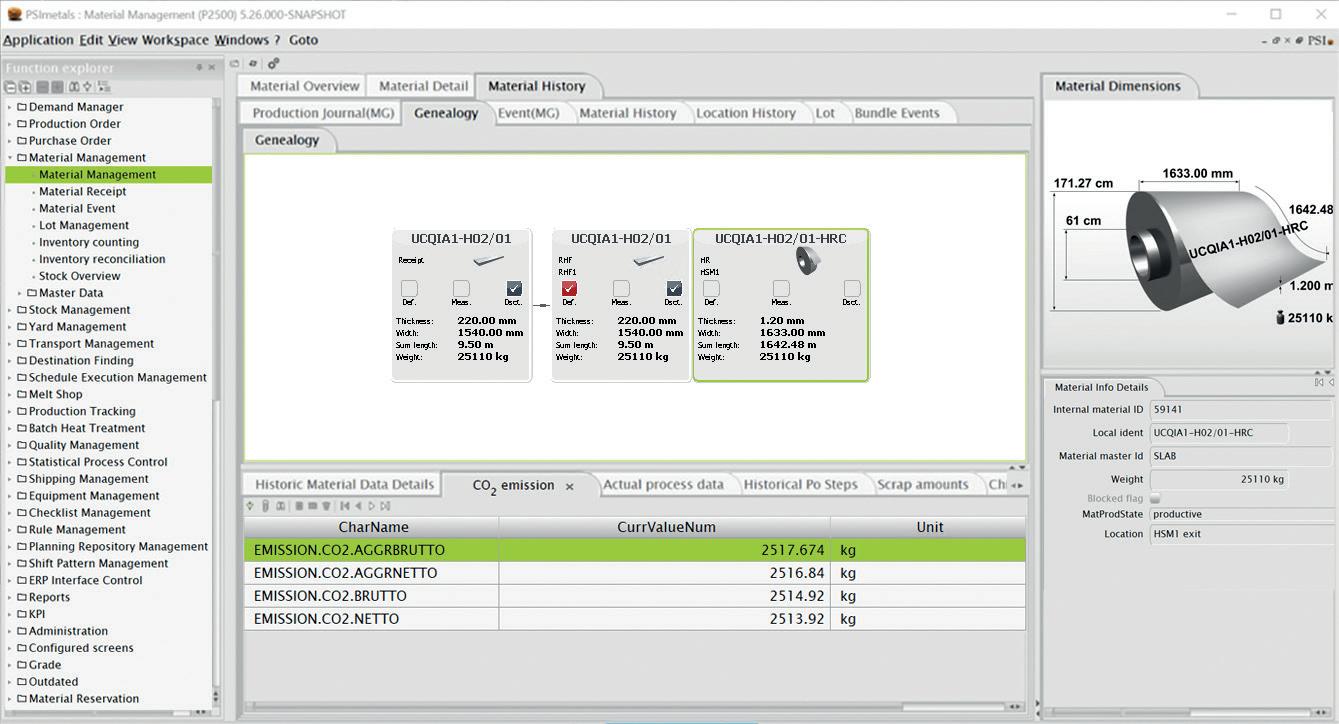The height and width of the screenshot is (724, 1339).
Task: Select the EMISSION.CO2.NETTO row
Action: (x=635, y=619)
